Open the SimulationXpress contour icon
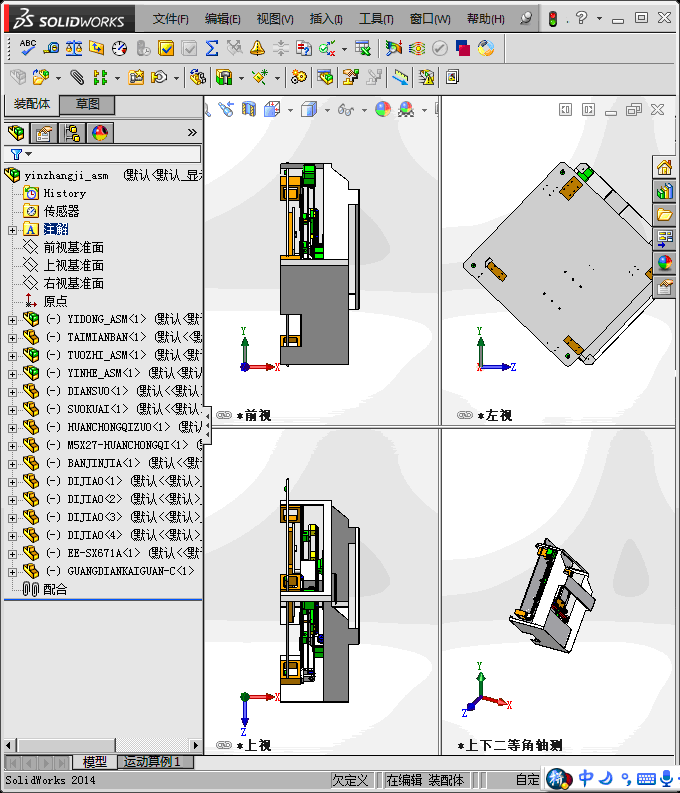The width and height of the screenshot is (680, 793). tap(417, 48)
